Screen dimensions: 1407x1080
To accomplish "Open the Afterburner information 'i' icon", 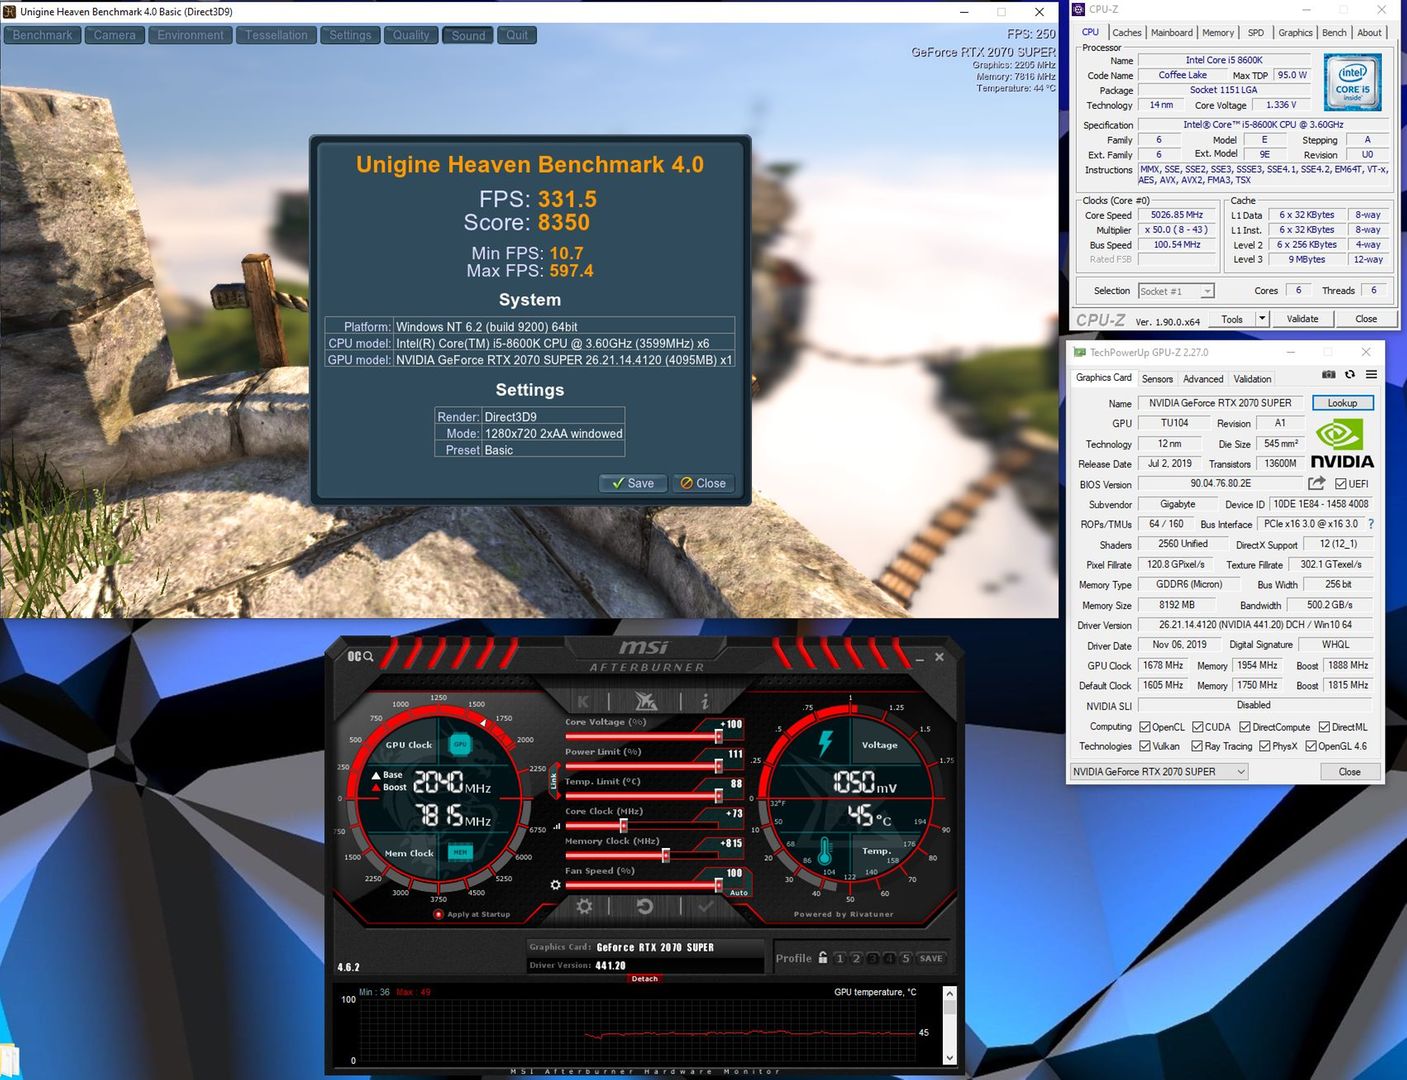I will [x=705, y=701].
